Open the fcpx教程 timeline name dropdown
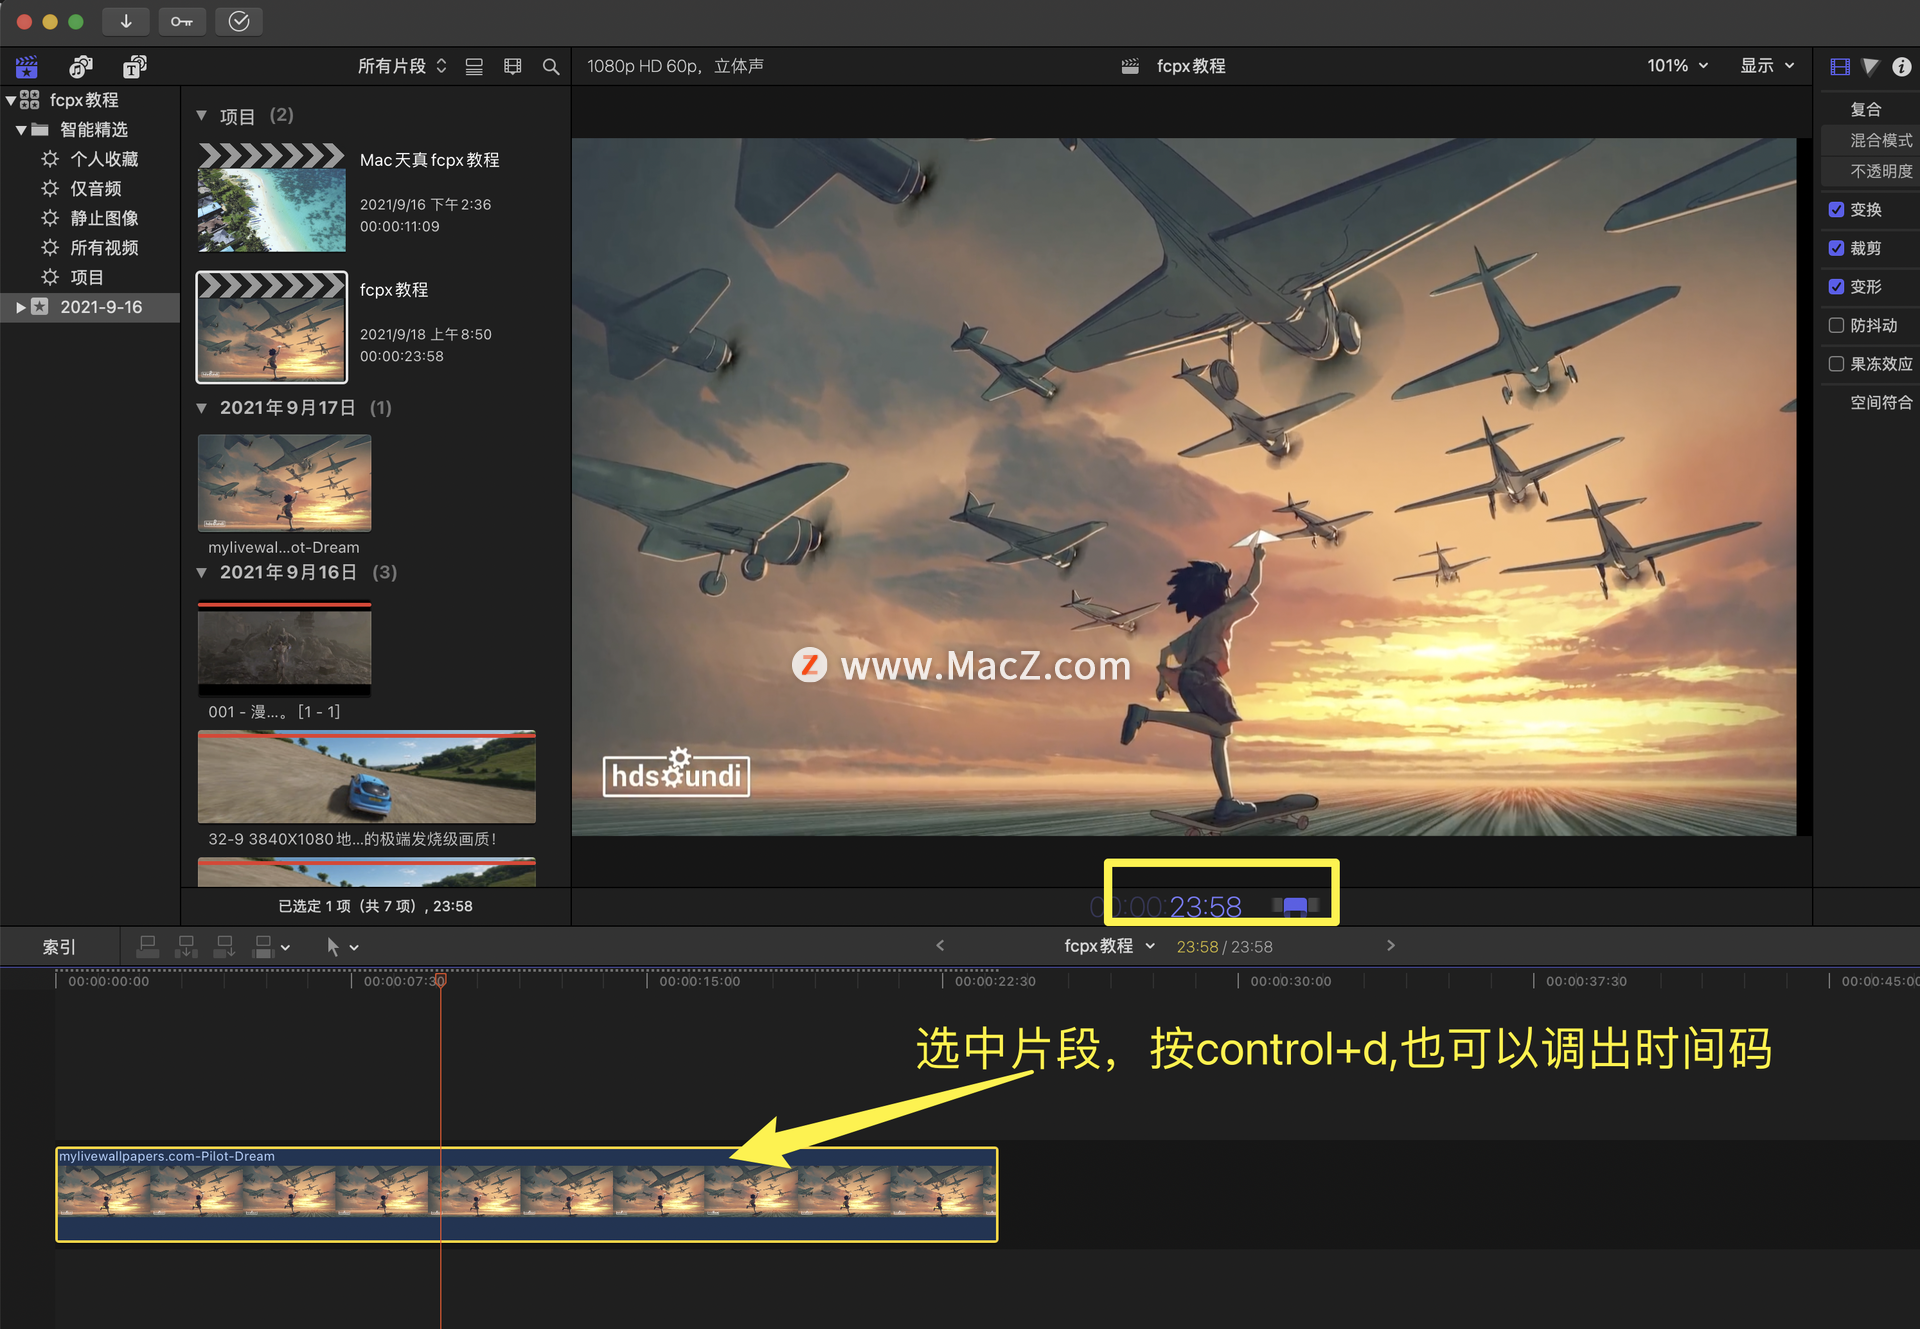This screenshot has width=1920, height=1329. coord(1110,946)
